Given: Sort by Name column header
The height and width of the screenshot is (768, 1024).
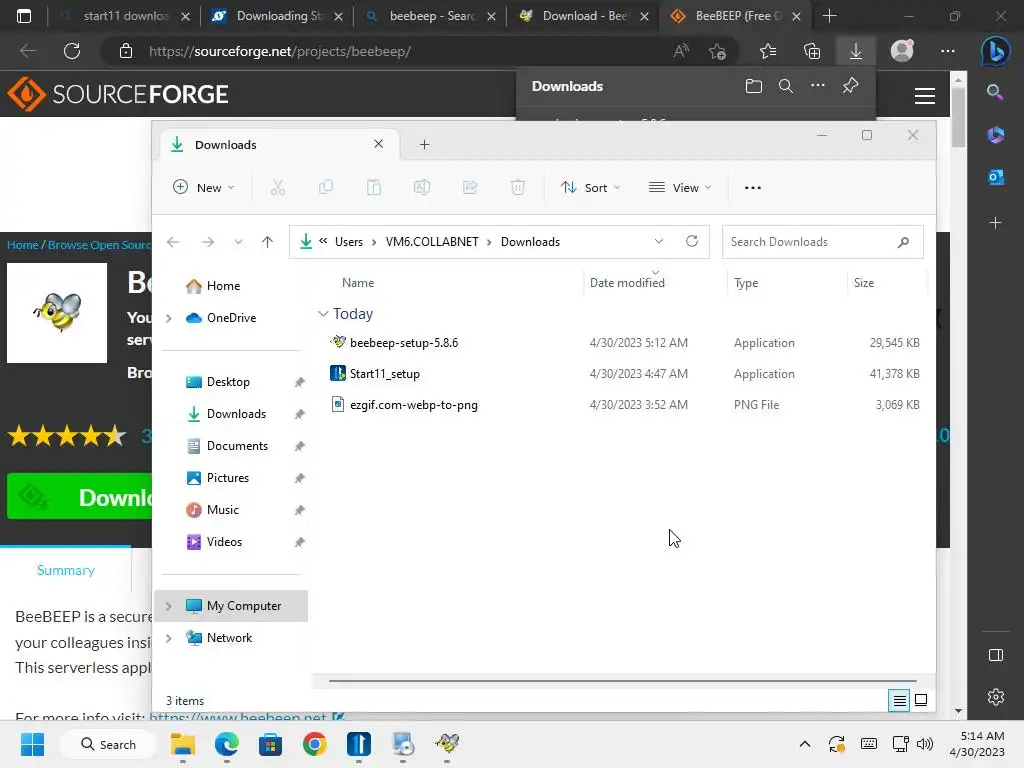Looking at the screenshot, I should click(358, 283).
